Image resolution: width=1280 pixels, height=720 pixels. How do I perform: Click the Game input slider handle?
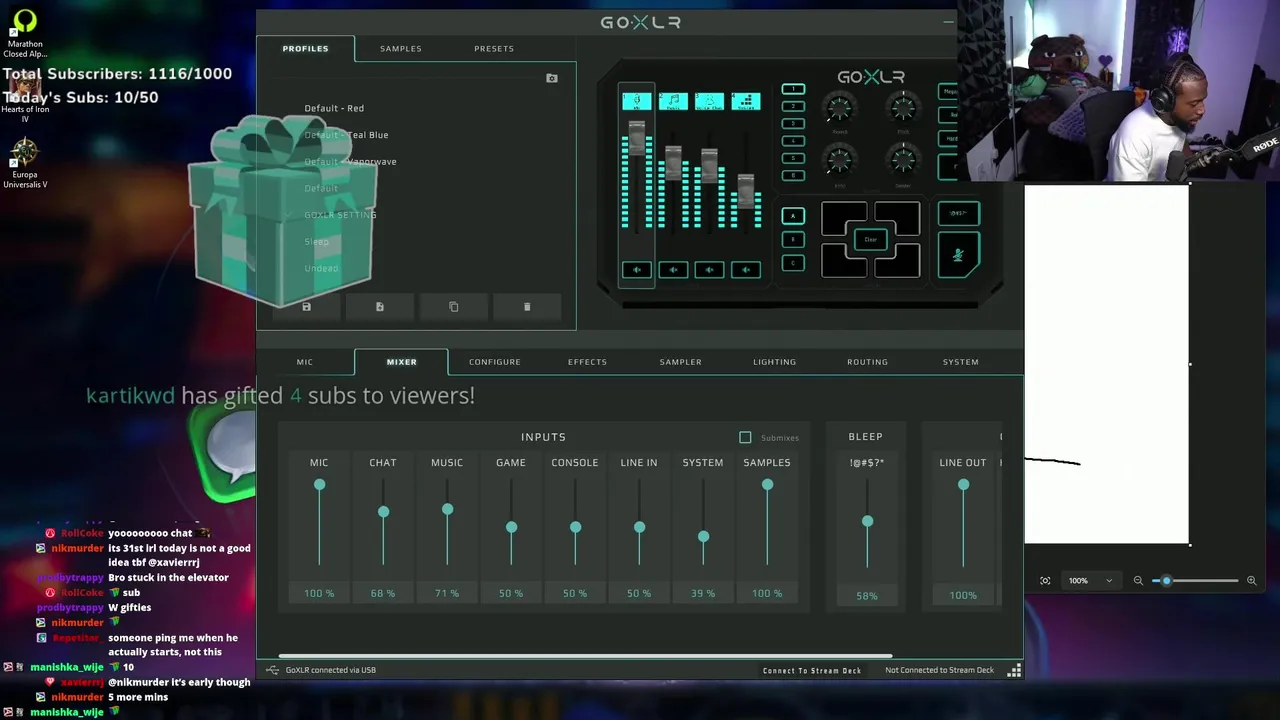[511, 527]
